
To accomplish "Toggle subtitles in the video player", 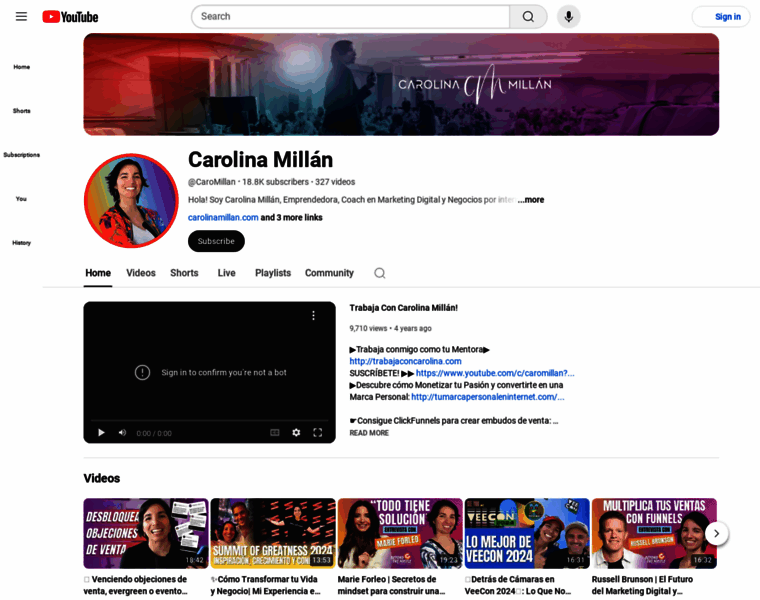I will tap(275, 433).
